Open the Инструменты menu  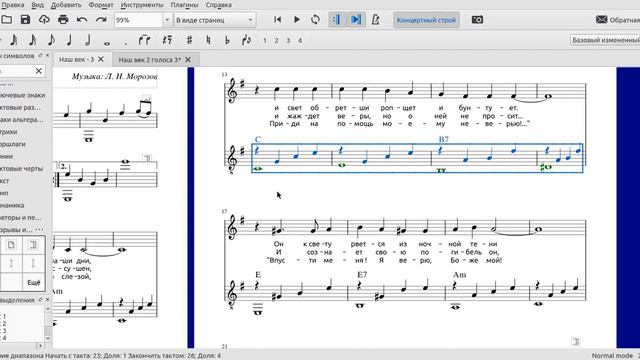pyautogui.click(x=142, y=5)
